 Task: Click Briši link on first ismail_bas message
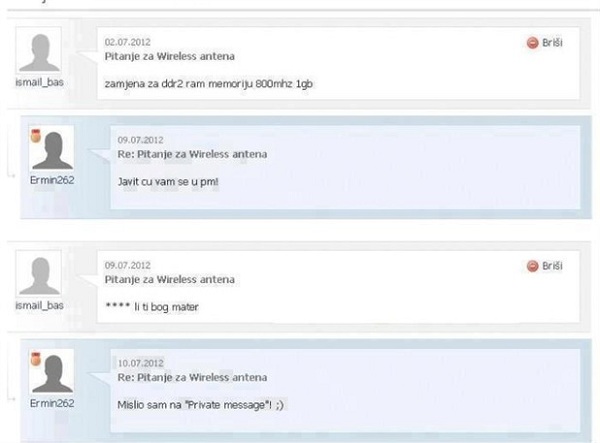click(552, 42)
